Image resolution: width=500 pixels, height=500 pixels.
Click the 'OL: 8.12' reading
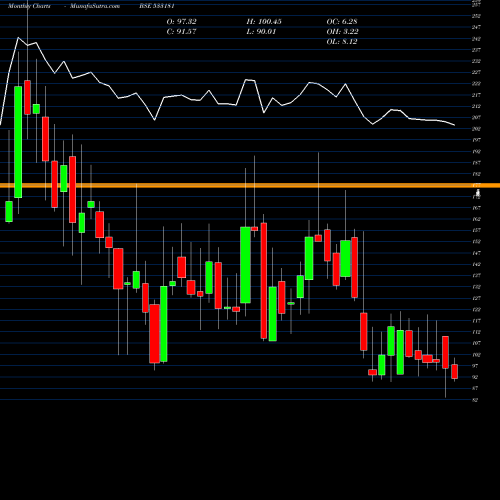342,42
